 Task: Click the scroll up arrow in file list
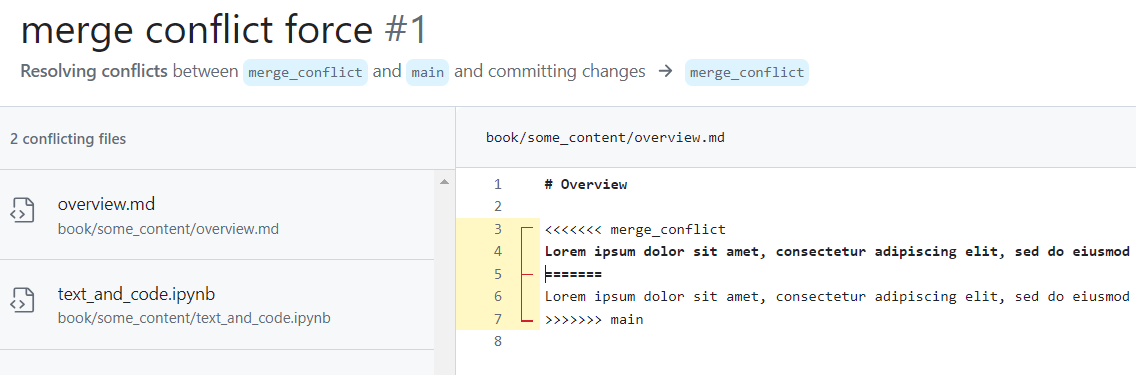click(445, 181)
